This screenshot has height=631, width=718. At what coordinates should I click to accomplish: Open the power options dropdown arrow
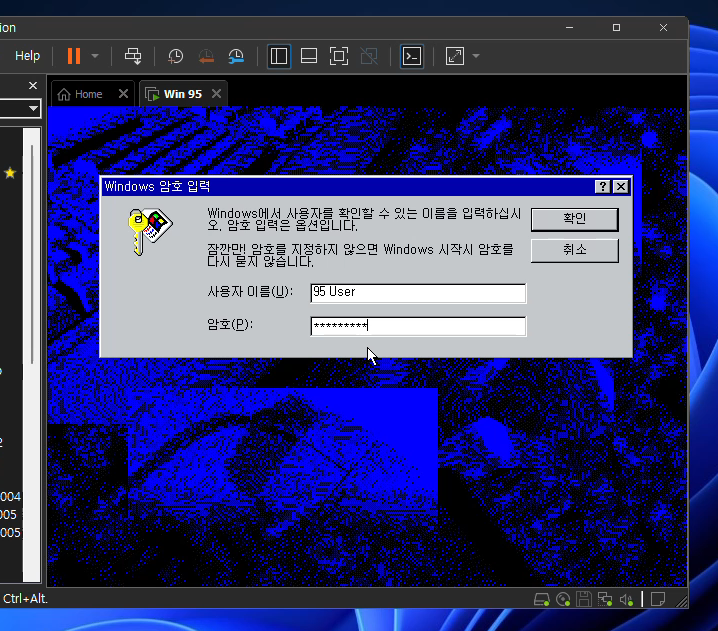(95, 56)
